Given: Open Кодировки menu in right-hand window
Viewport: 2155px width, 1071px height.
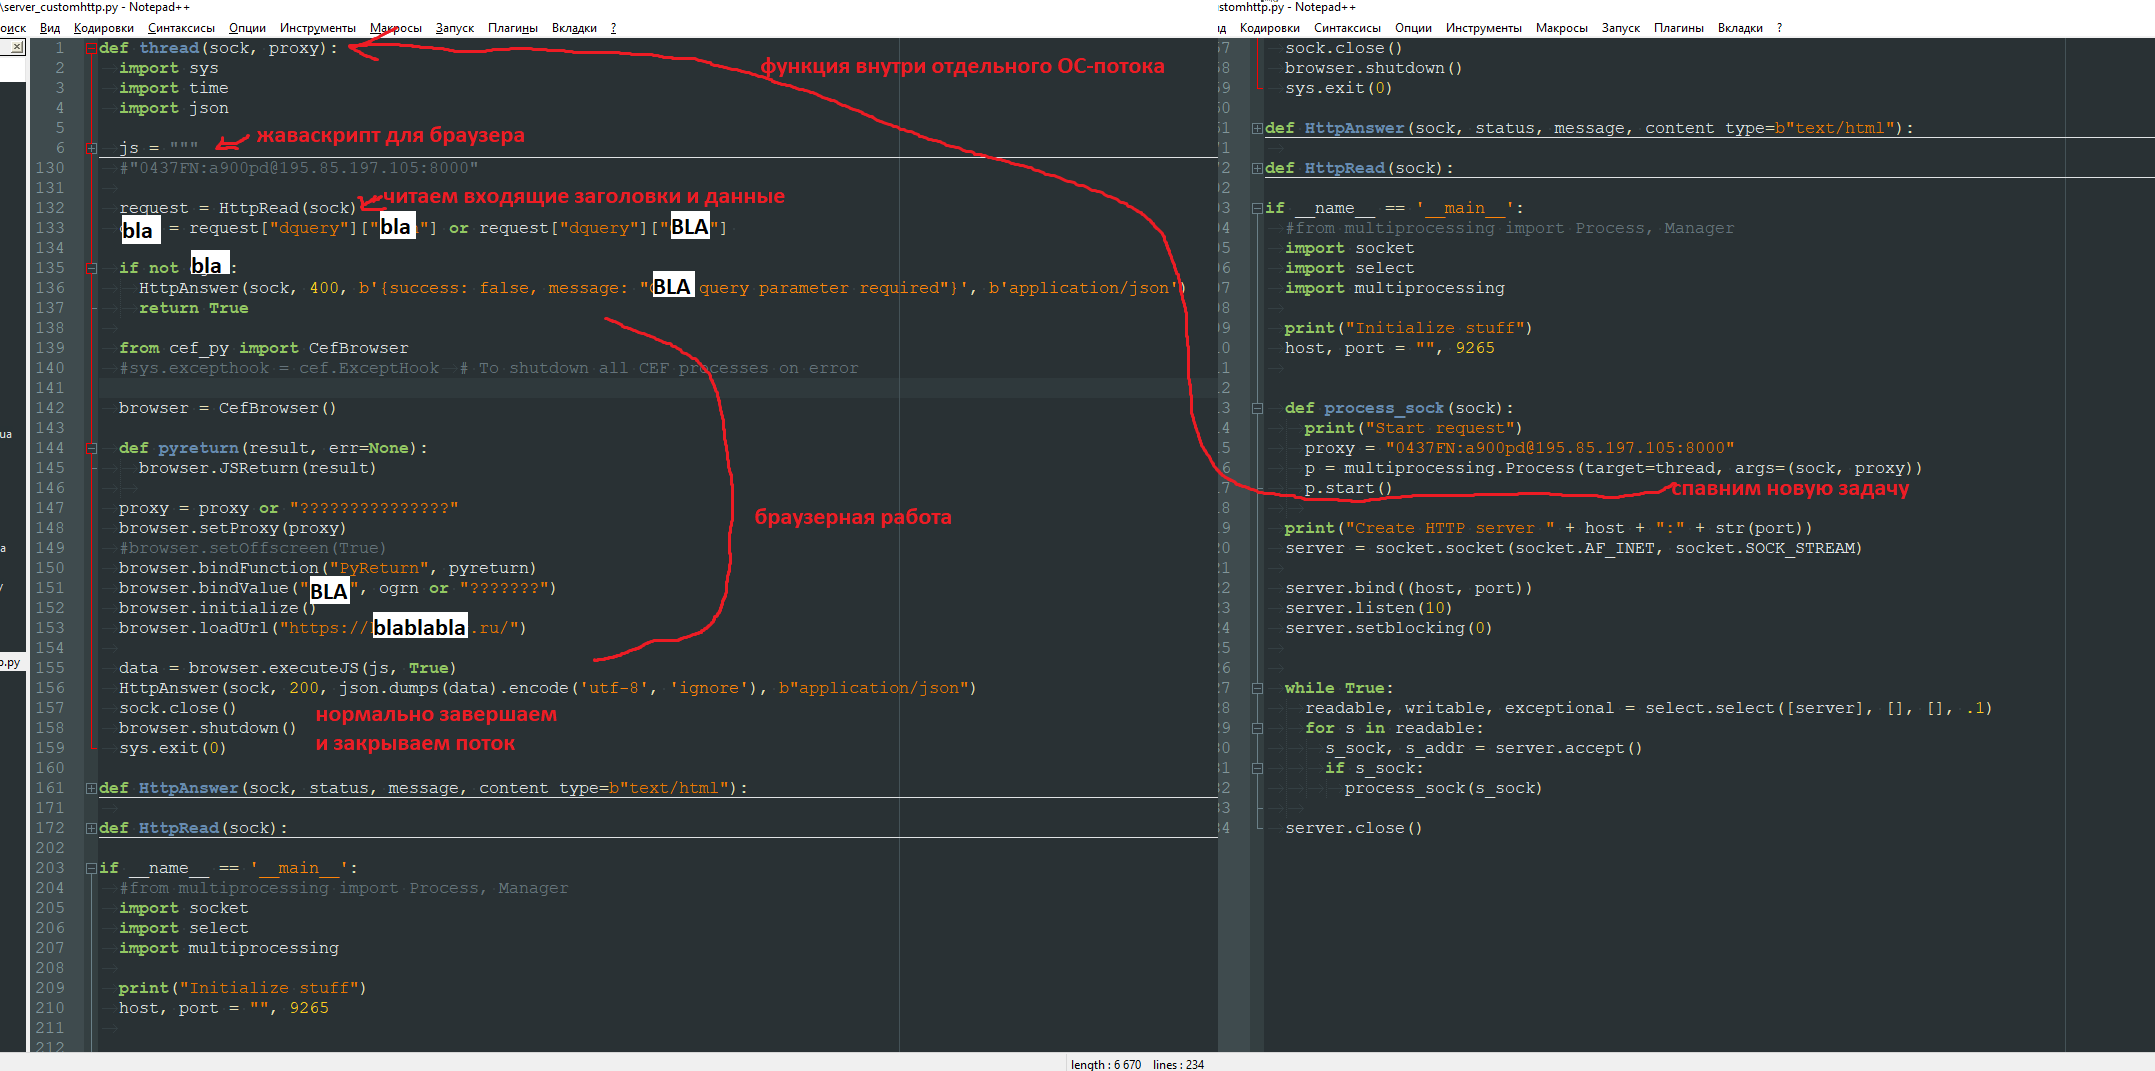Looking at the screenshot, I should point(1270,28).
